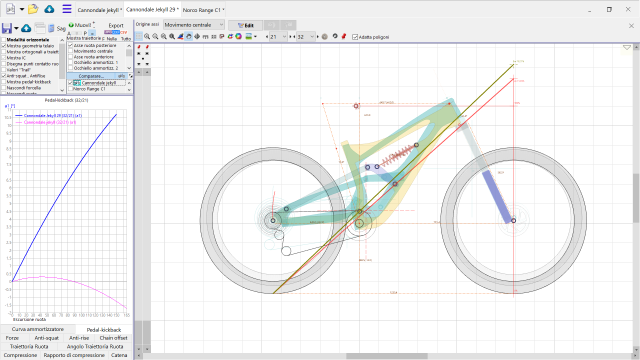Image resolution: width=640 pixels, height=360 pixels.
Task: Enable Movimento centrale trajectory checkbox
Action: coord(71,51)
